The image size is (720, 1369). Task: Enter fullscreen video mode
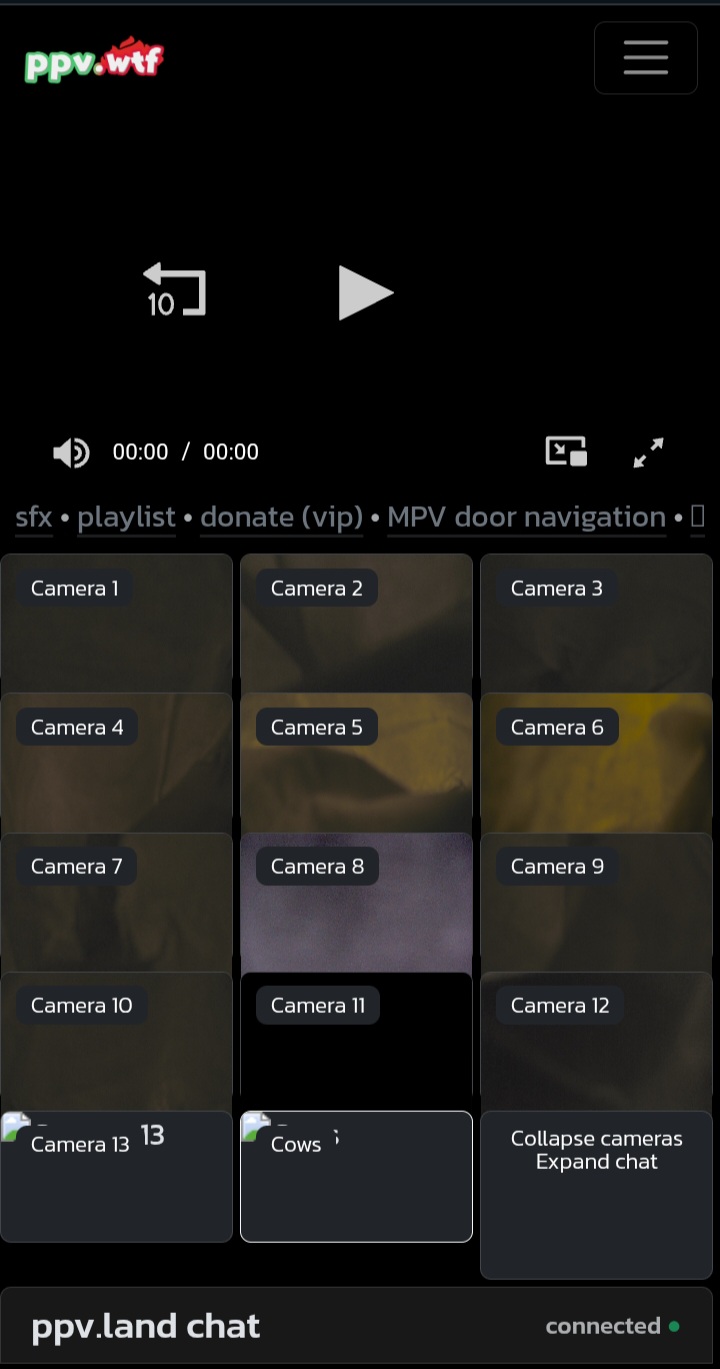pos(649,452)
